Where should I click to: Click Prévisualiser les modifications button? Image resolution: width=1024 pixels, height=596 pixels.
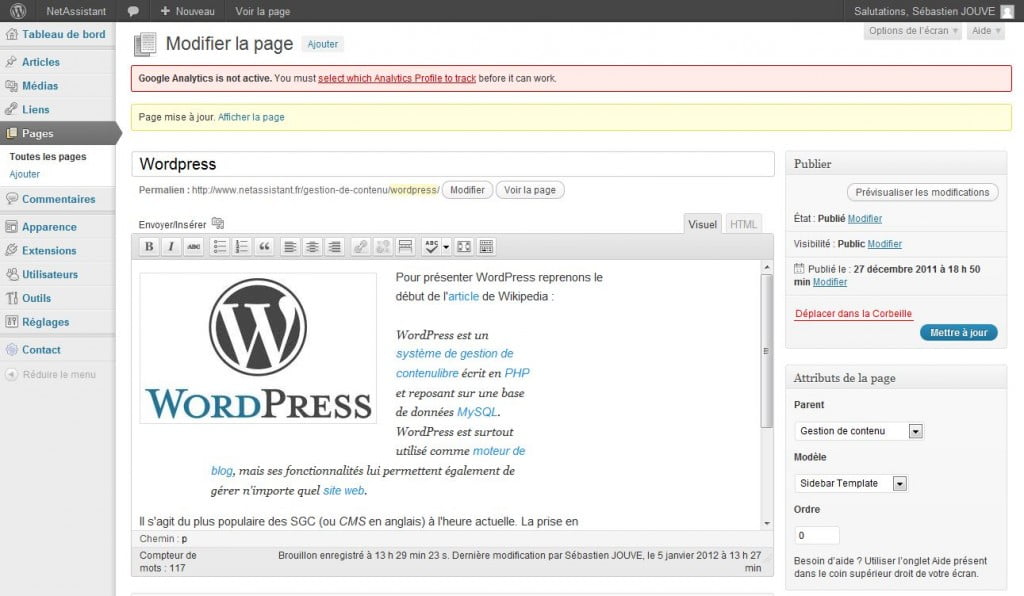922,193
